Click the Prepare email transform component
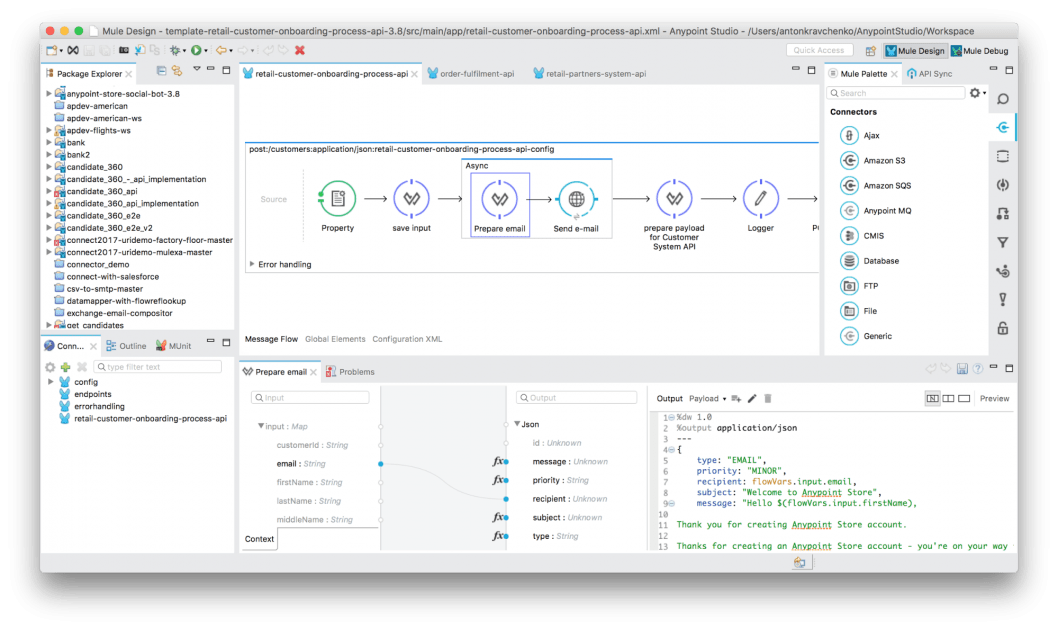 (x=498, y=199)
